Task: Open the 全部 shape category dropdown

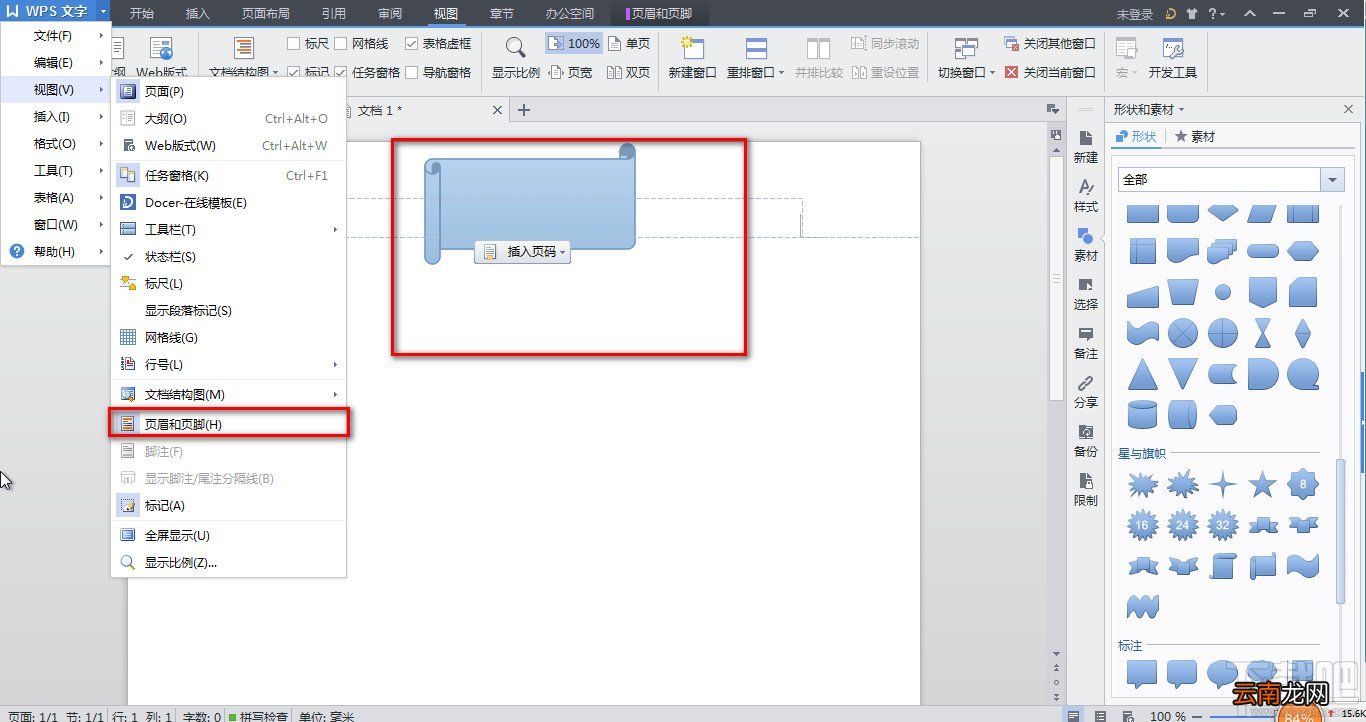Action: coord(1331,180)
